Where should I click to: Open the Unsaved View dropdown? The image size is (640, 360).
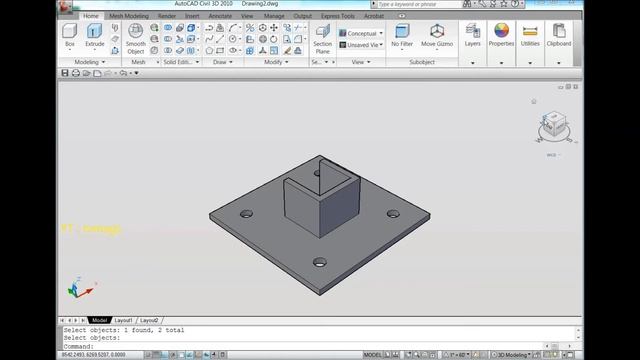(x=361, y=45)
